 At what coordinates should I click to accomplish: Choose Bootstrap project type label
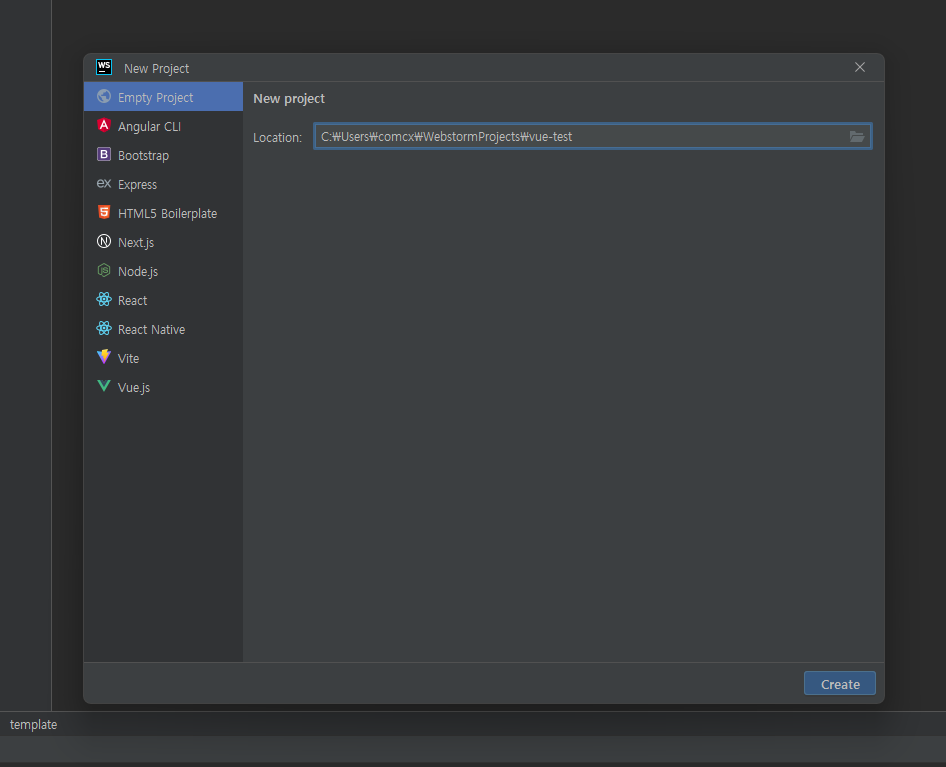pyautogui.click(x=144, y=156)
